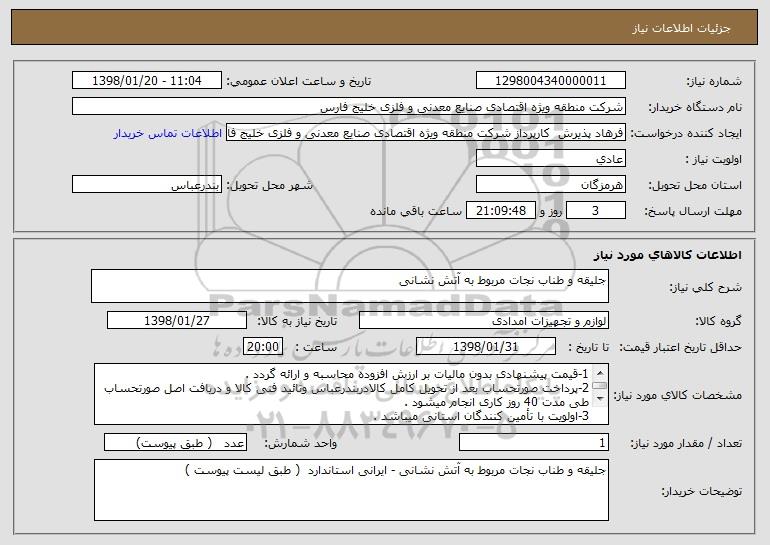Click the توضیحات خریدار label

click(x=701, y=491)
